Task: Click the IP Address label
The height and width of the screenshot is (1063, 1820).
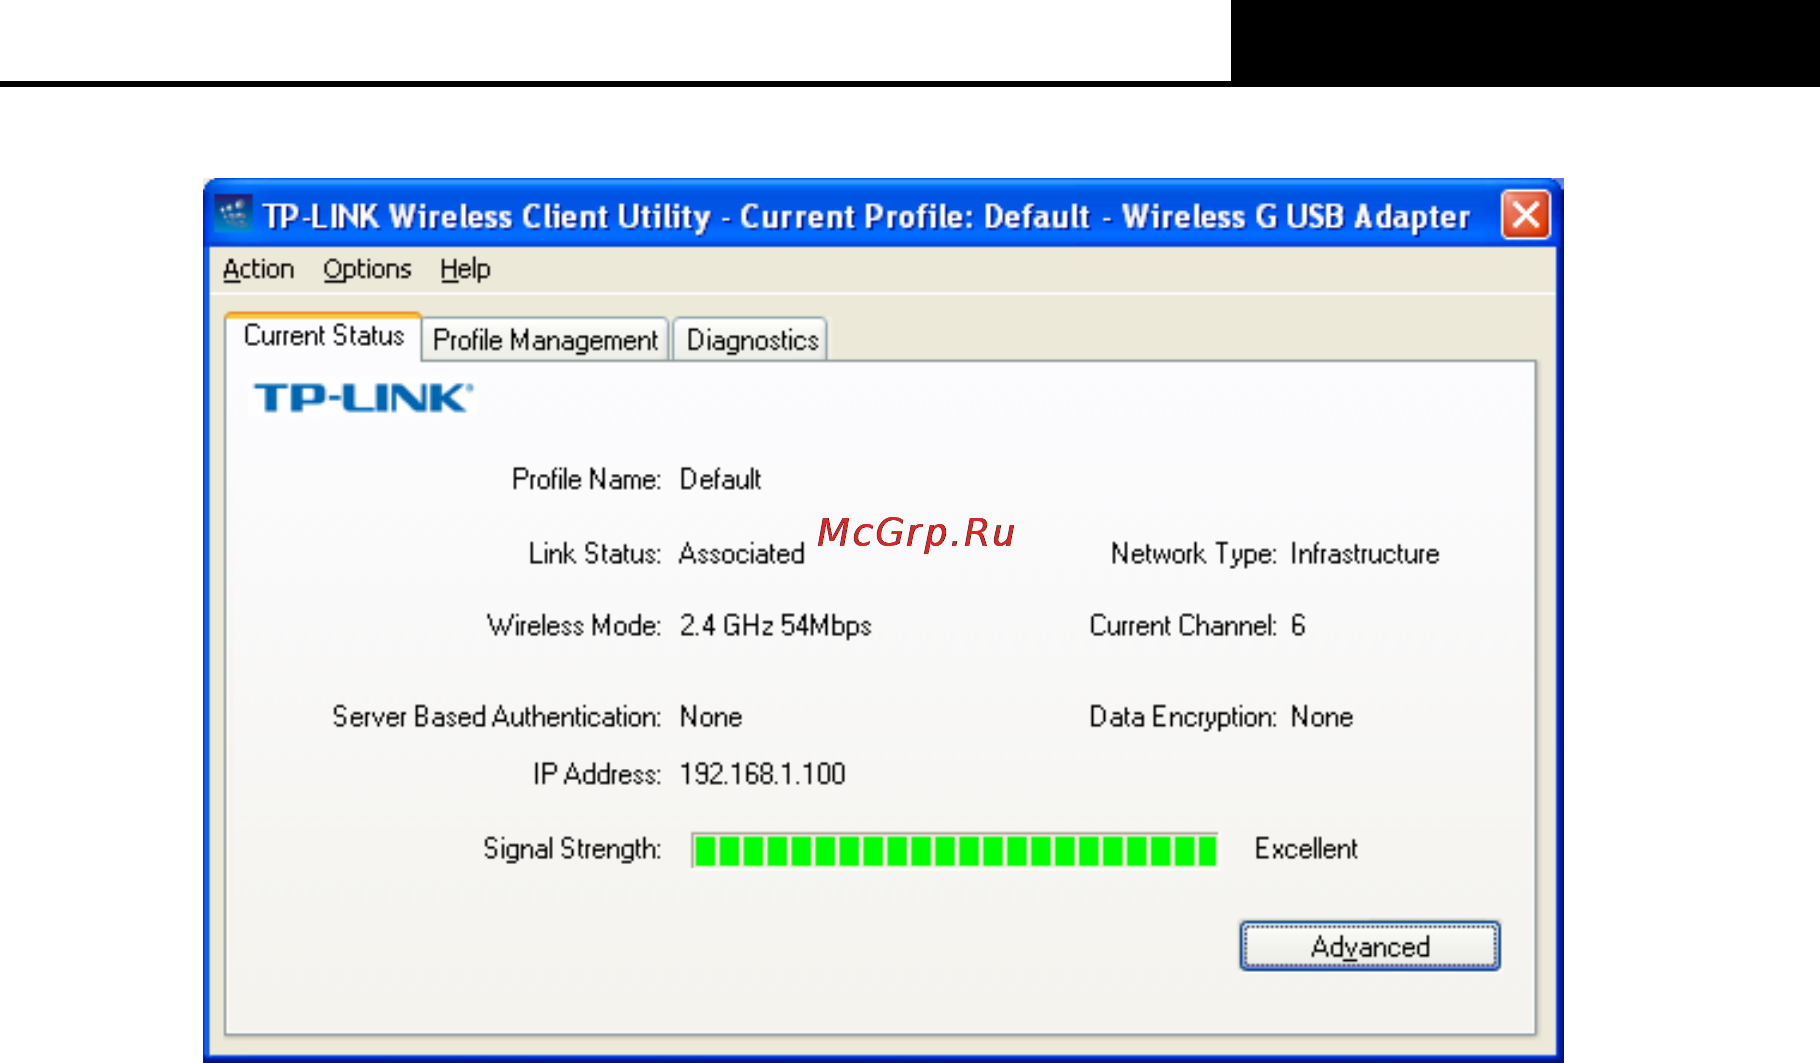Action: pyautogui.click(x=597, y=774)
